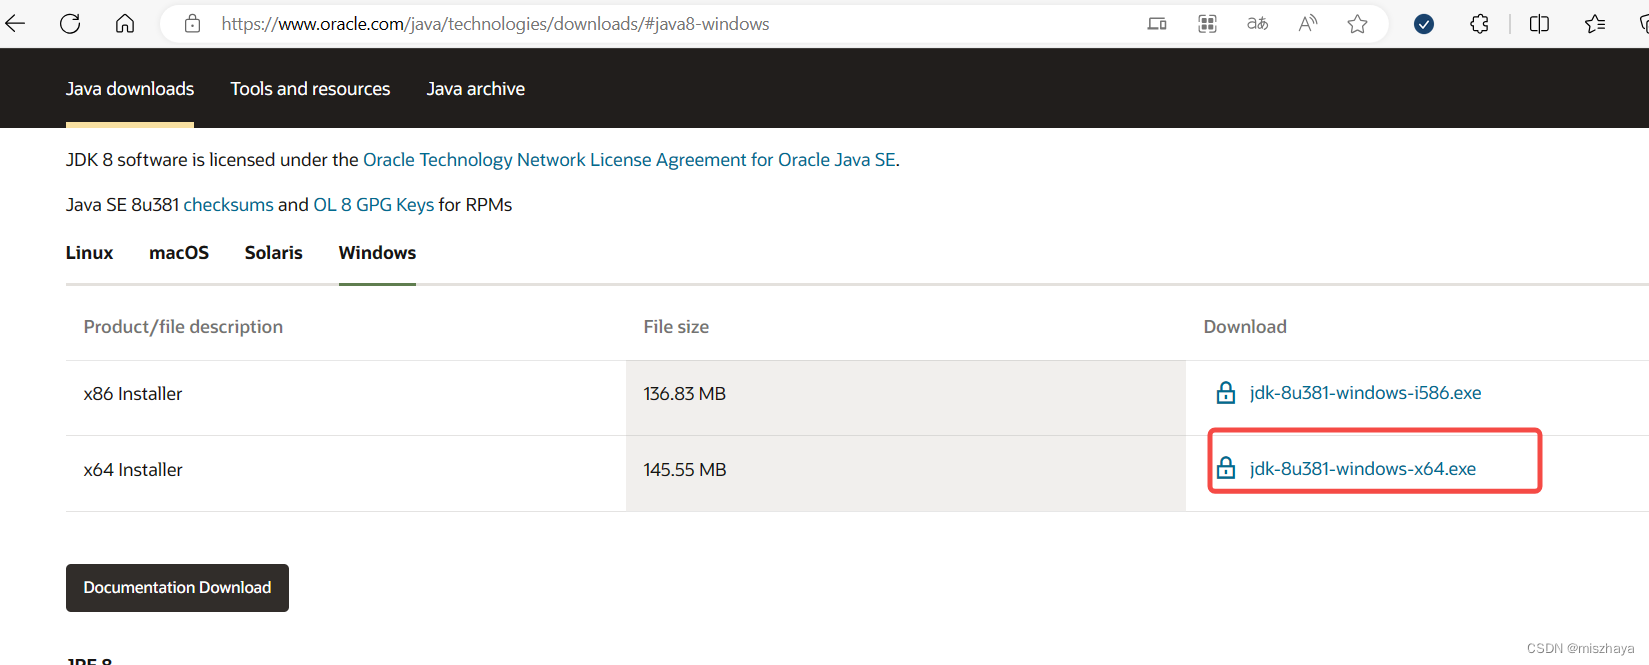Open Tools and resources tab

(310, 89)
